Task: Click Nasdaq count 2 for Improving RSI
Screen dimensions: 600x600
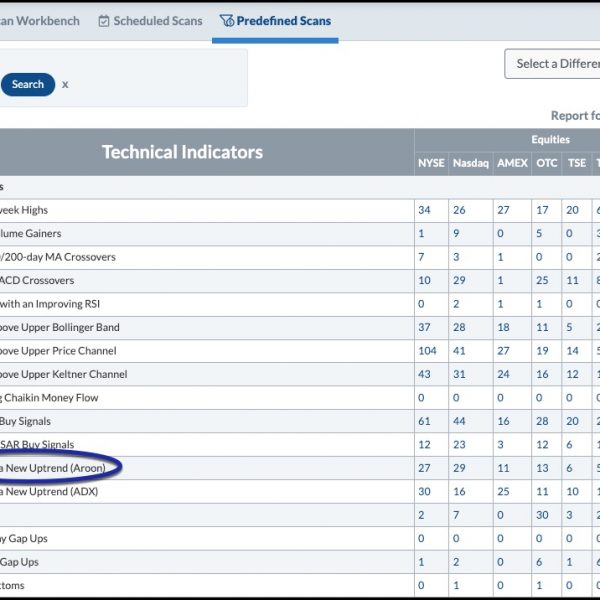Action: coord(456,304)
